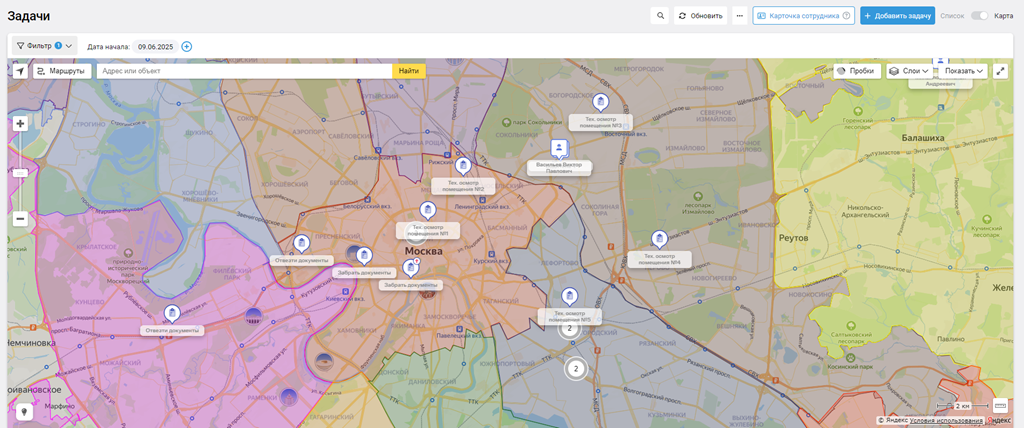Open Условия использования link
The width and height of the screenshot is (1024, 428).
(x=947, y=421)
